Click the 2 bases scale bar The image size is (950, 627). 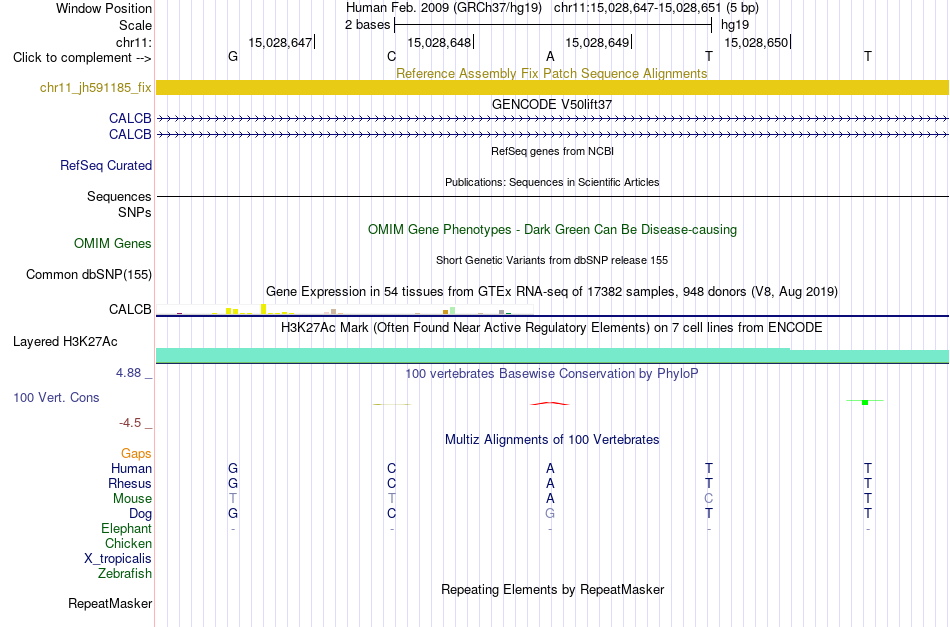553,25
